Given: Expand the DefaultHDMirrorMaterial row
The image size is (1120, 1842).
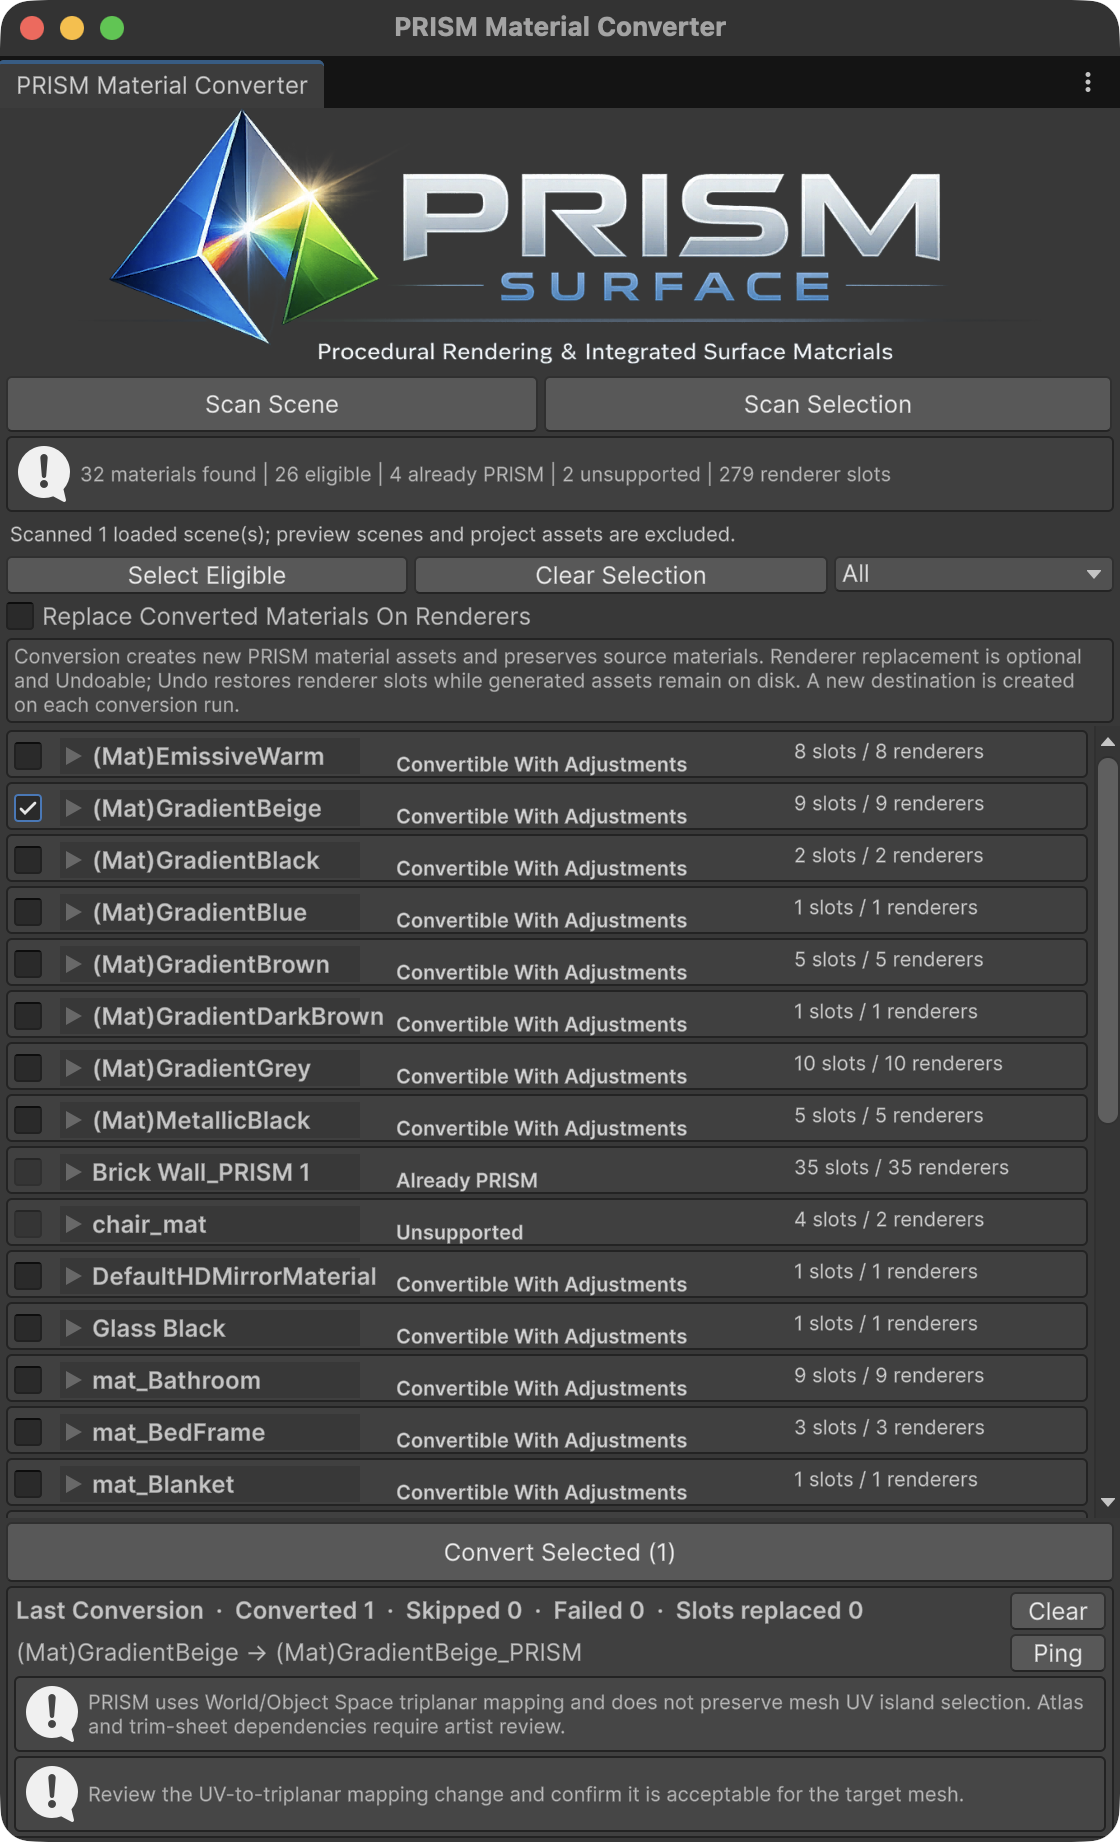Looking at the screenshot, I should click(73, 1276).
